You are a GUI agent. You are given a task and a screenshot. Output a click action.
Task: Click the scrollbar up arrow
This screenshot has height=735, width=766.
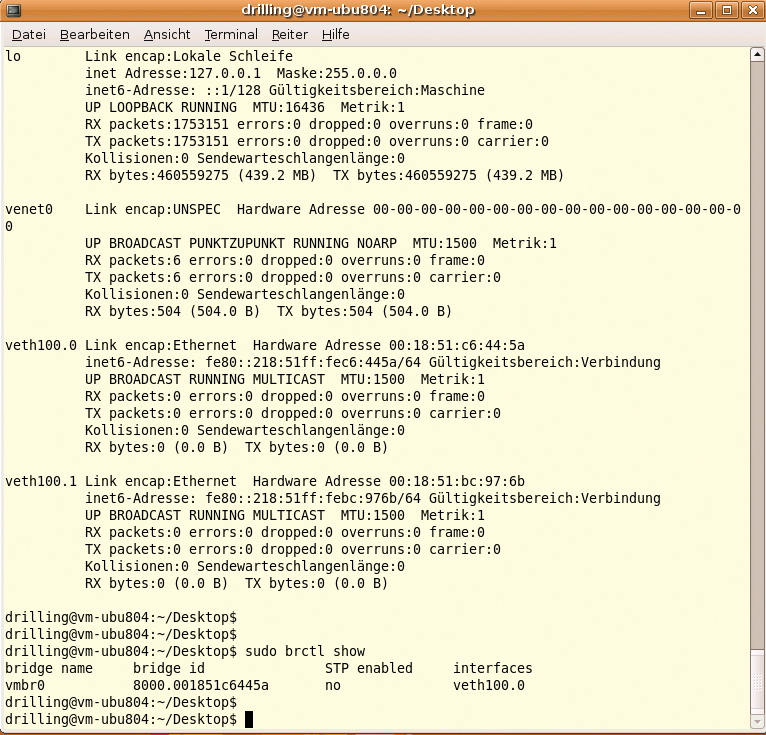[x=757, y=54]
